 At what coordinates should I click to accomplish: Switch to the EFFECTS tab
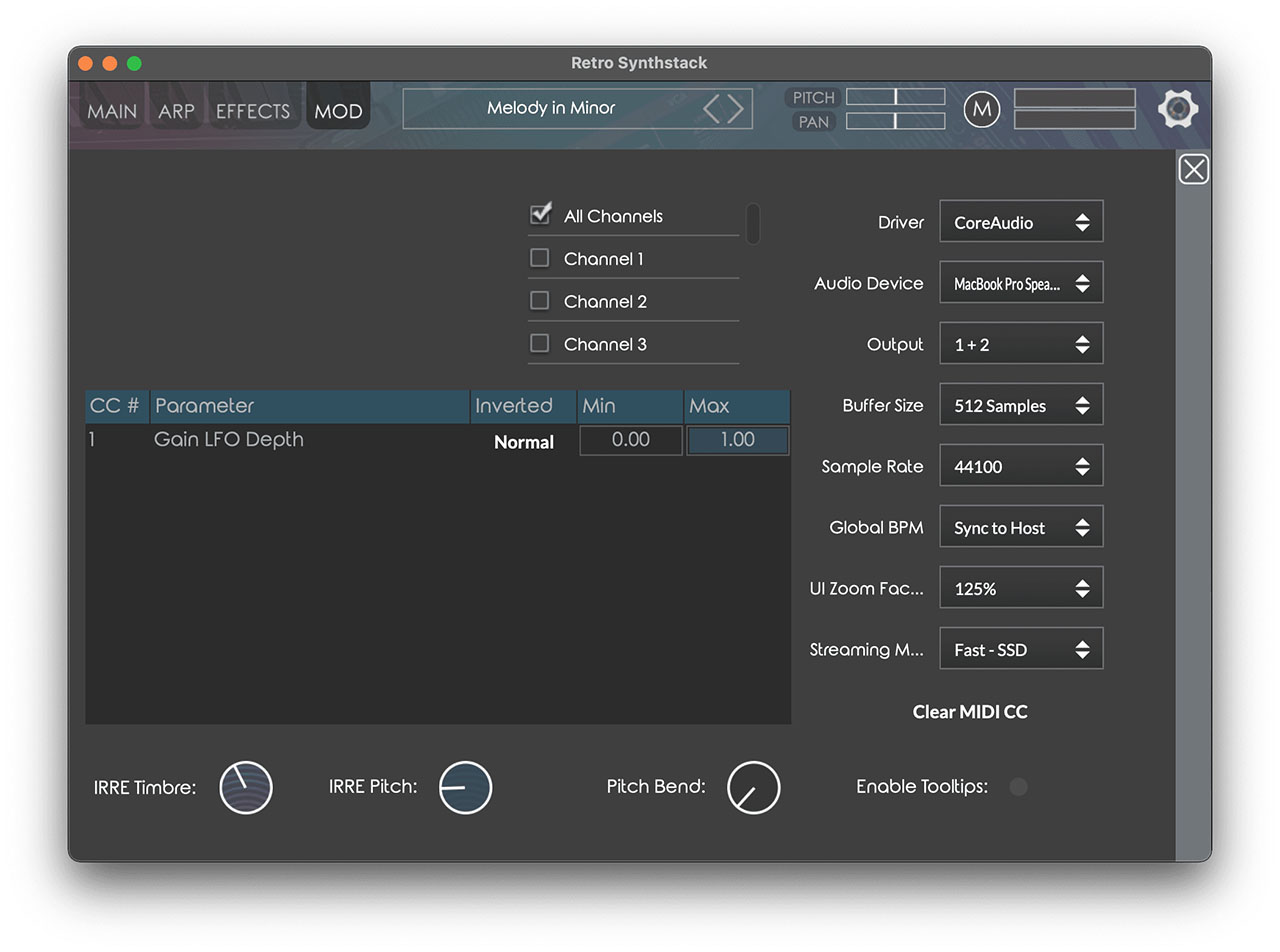pyautogui.click(x=252, y=111)
